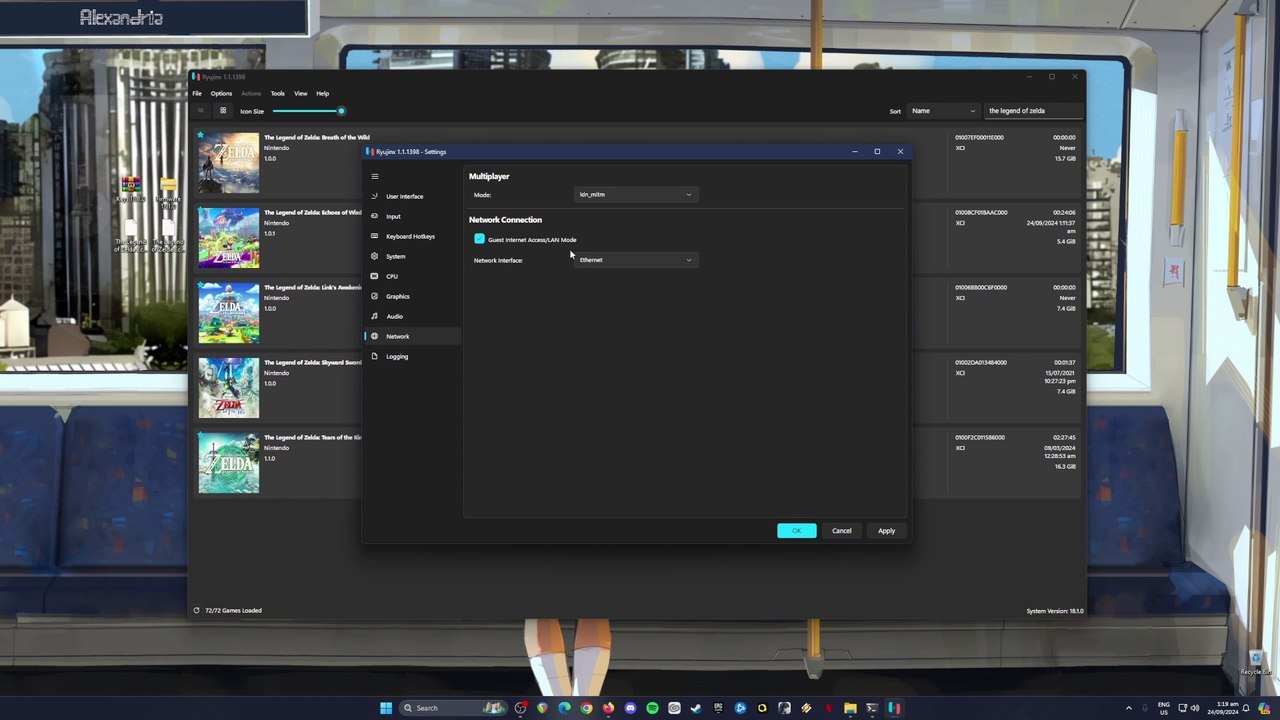Open File menu in Ryujinx
Screen dimensions: 1280x720
coord(197,94)
